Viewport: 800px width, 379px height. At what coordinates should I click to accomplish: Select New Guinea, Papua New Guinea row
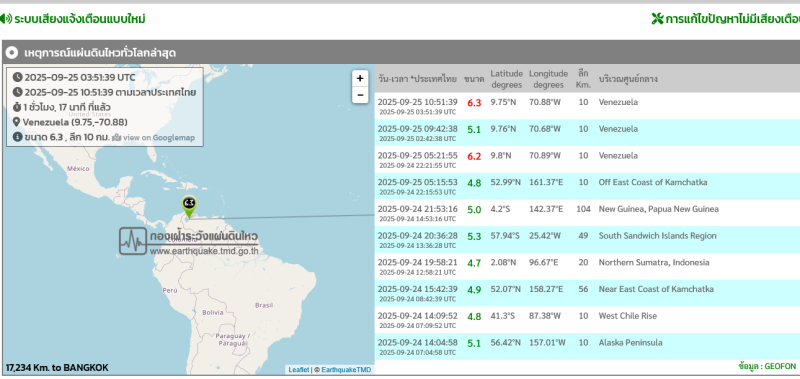click(587, 213)
